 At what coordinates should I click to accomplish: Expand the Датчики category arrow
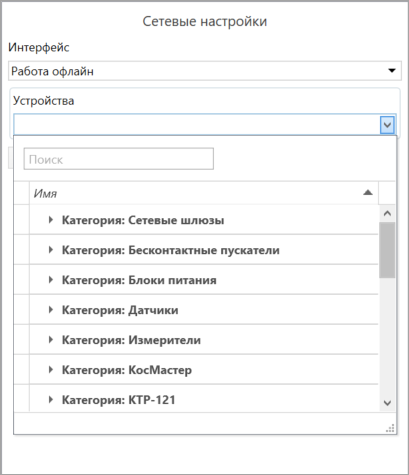[x=51, y=310]
